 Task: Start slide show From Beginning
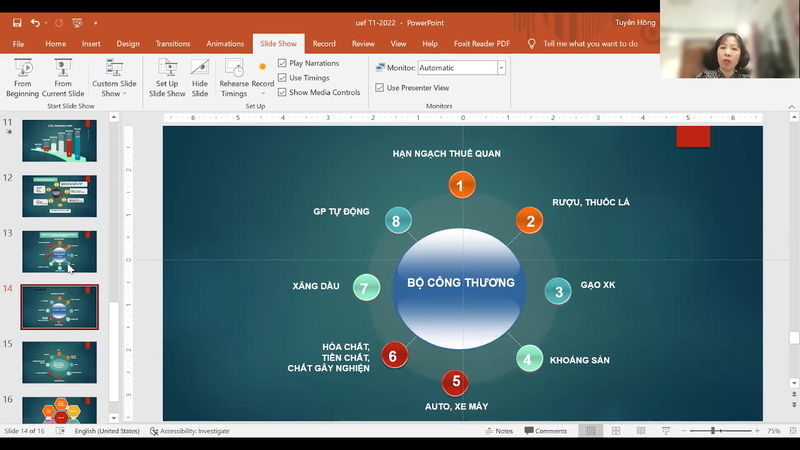coord(22,76)
